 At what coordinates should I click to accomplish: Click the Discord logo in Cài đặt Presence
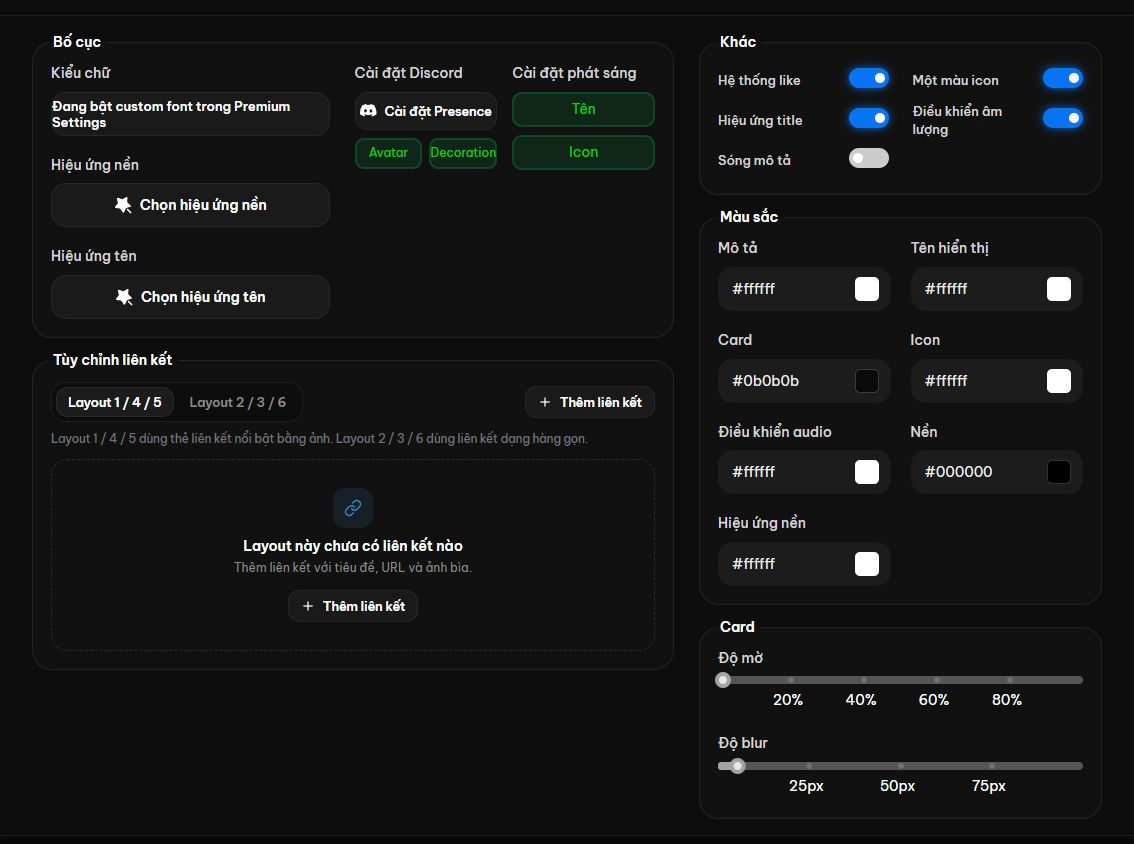(368, 111)
